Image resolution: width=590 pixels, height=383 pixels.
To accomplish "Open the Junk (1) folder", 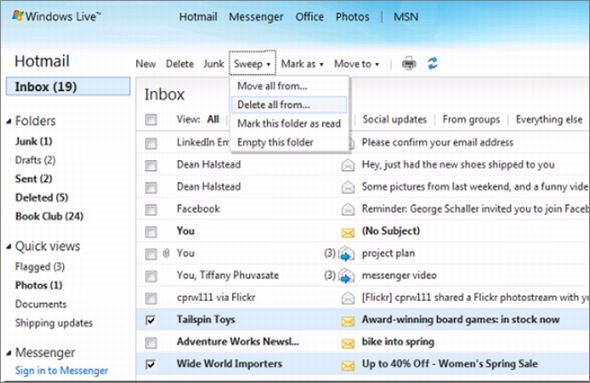I will (33, 141).
